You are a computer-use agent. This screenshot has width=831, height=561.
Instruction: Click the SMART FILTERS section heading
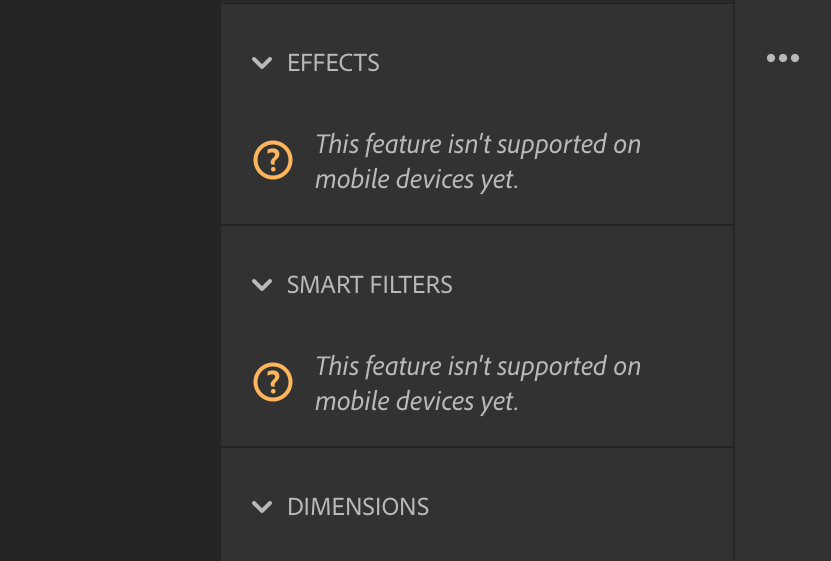pos(369,285)
